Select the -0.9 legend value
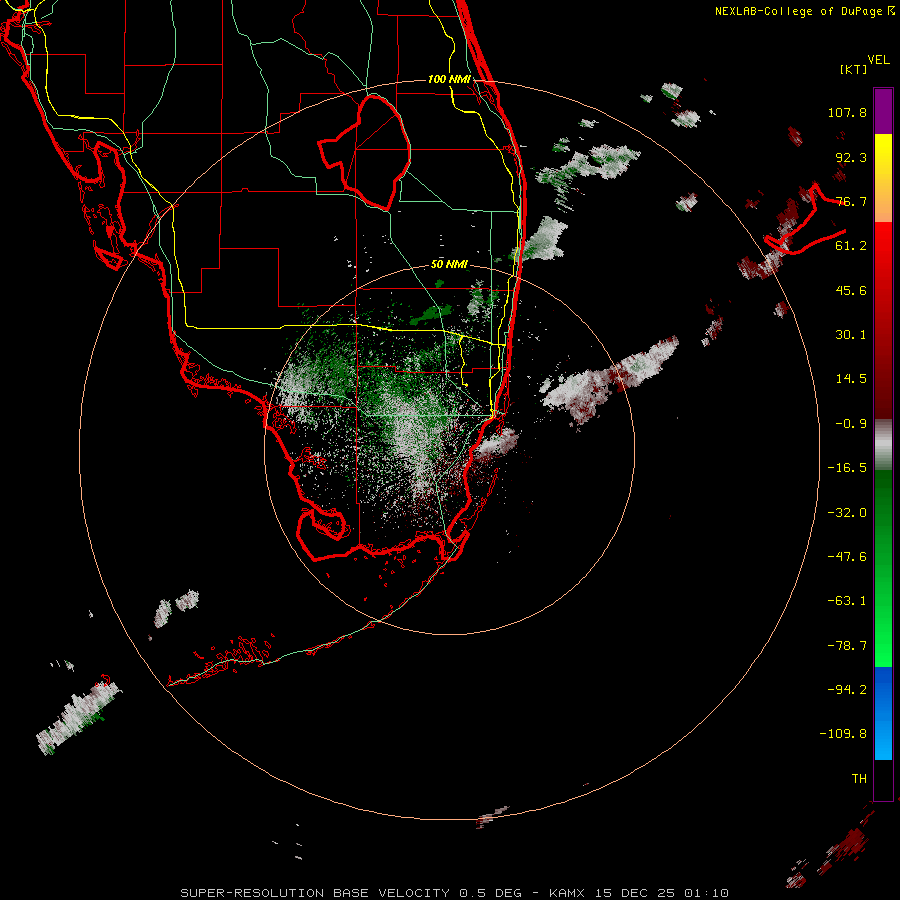The height and width of the screenshot is (900, 900). 851,424
